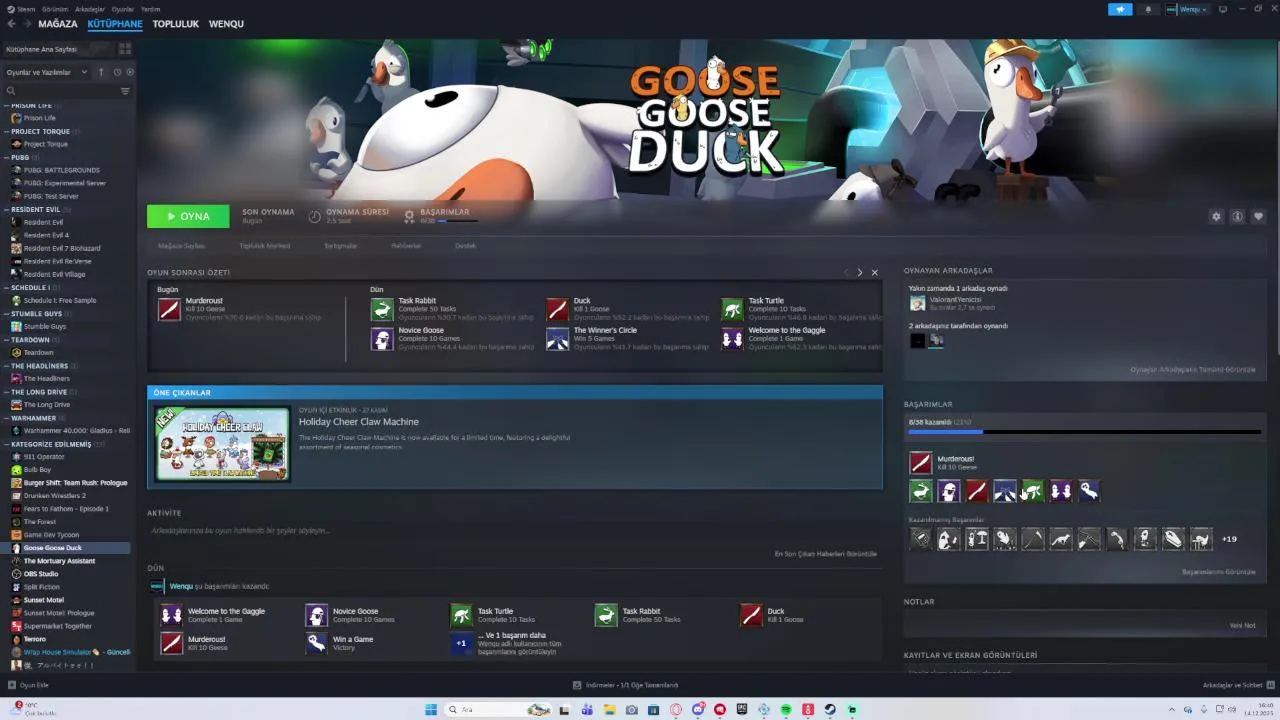Viewport: 1280px width, 720px height.
Task: Switch library to grid collections view
Action: click(x=125, y=48)
